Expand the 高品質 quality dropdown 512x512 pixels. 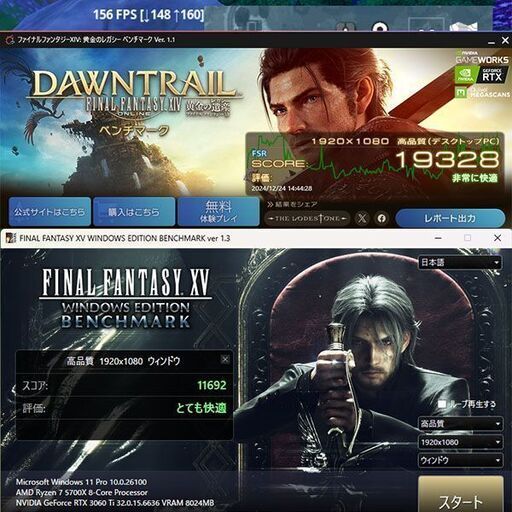[x=460, y=424]
